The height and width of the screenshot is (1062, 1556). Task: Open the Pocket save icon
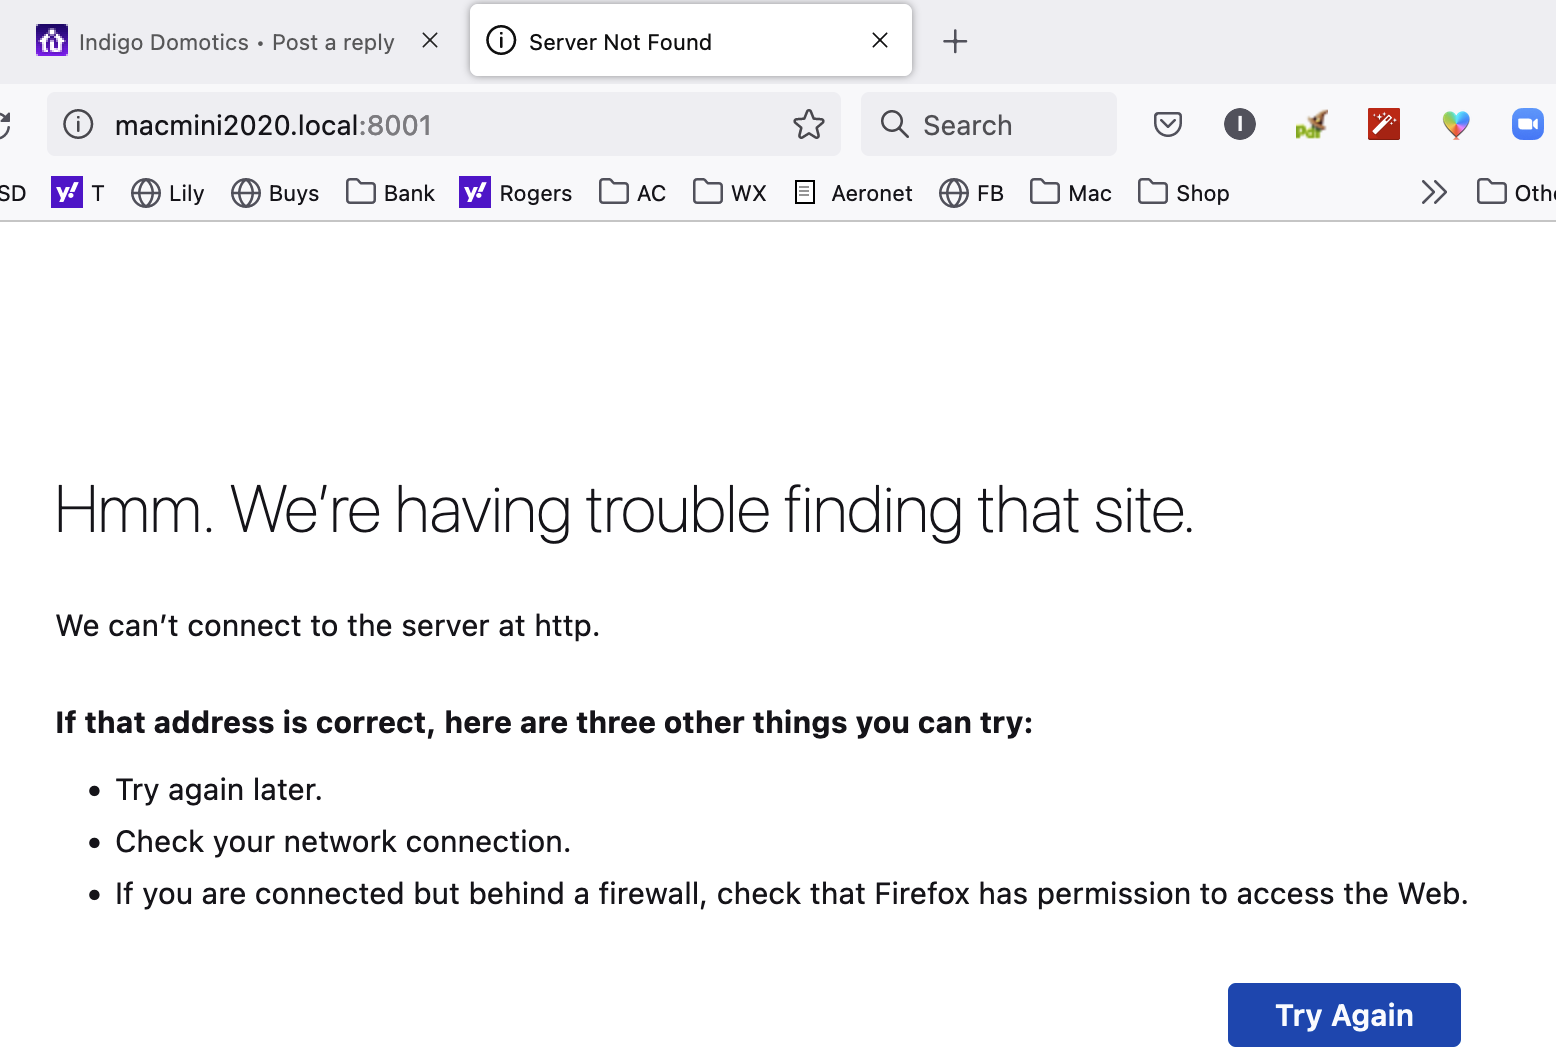(1167, 124)
